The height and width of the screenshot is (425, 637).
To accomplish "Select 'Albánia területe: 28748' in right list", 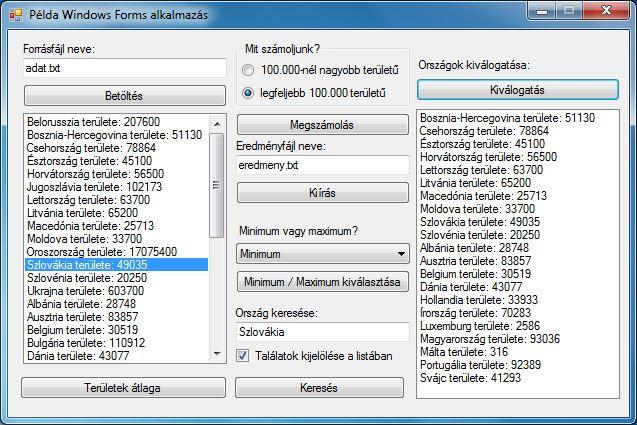I will click(x=518, y=248).
